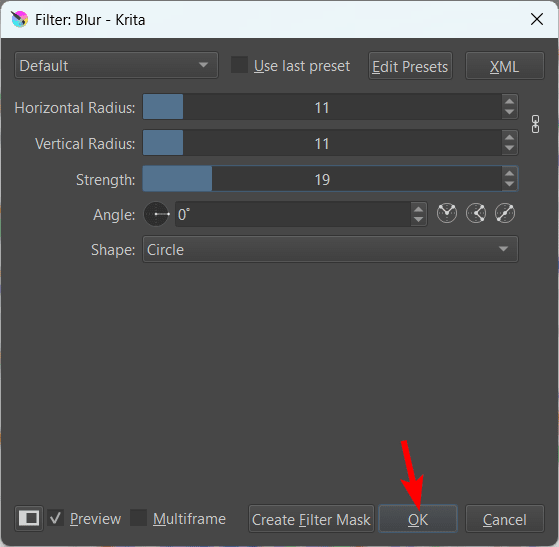The height and width of the screenshot is (547, 559).
Task: Click the Vertical Radius slider bar
Action: (322, 143)
